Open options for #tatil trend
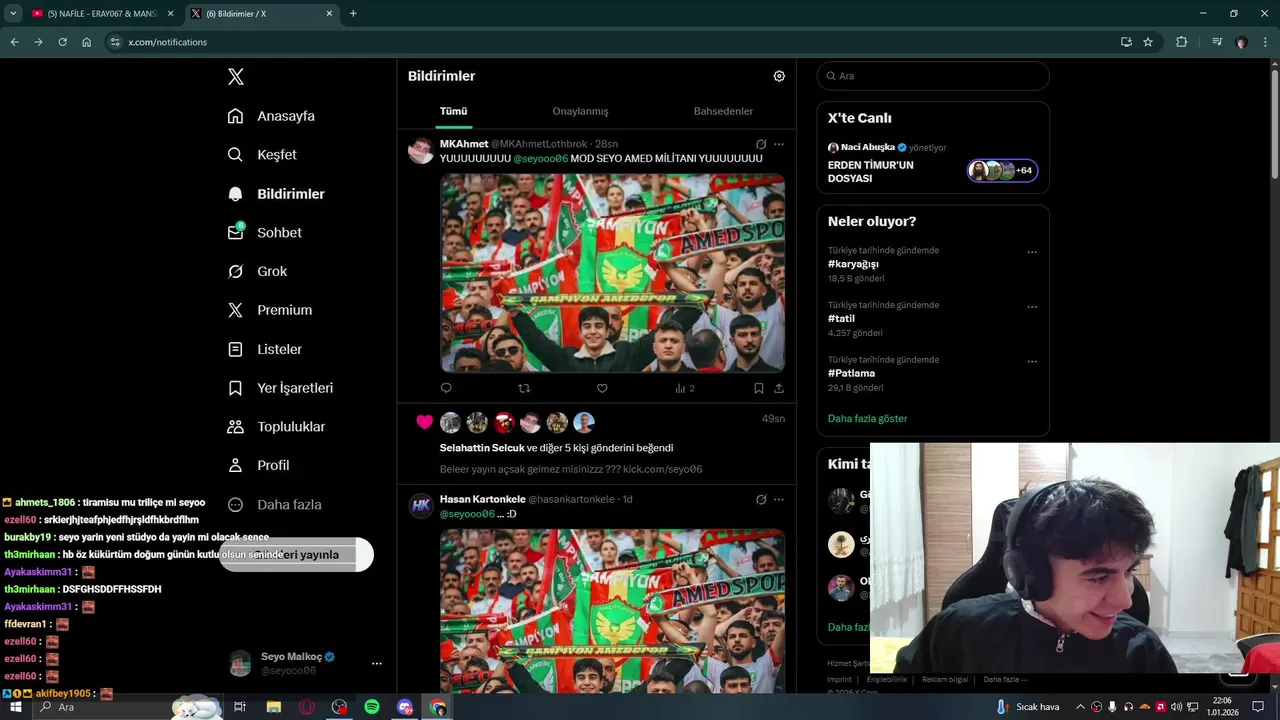 tap(1032, 307)
